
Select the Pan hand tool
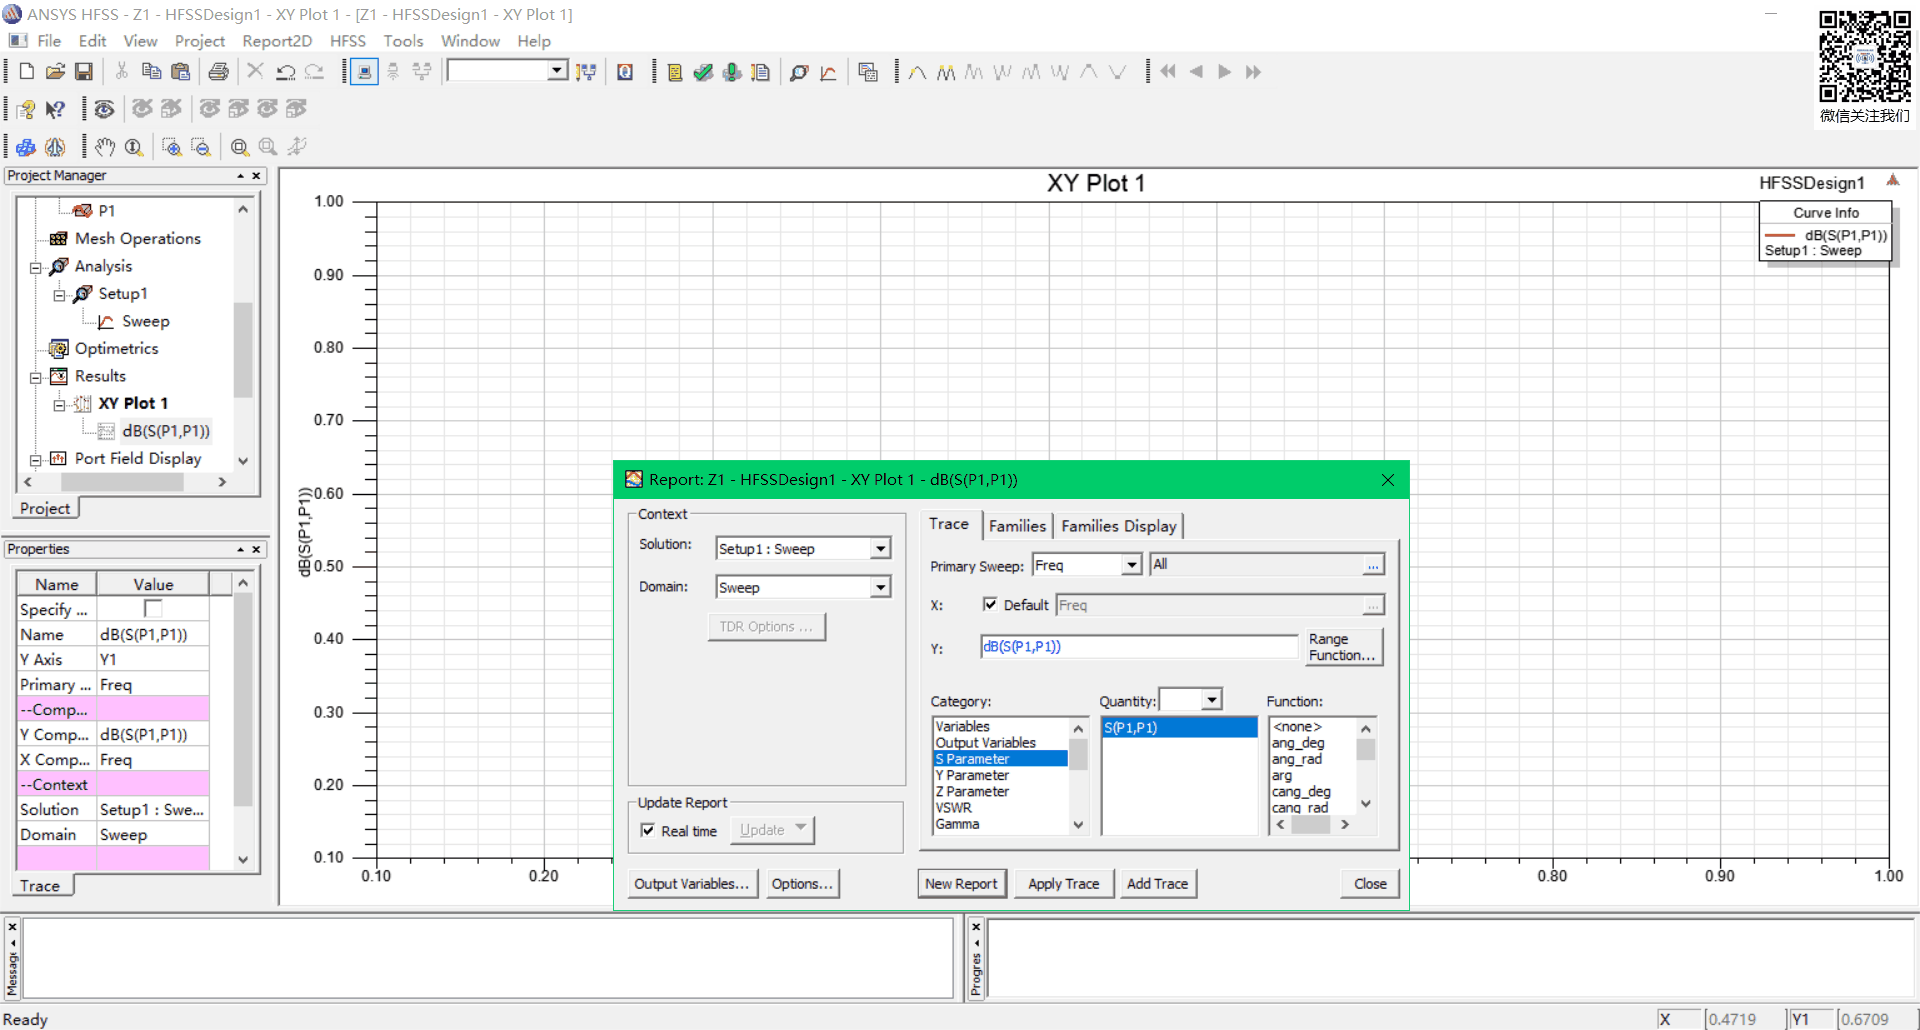(x=105, y=147)
